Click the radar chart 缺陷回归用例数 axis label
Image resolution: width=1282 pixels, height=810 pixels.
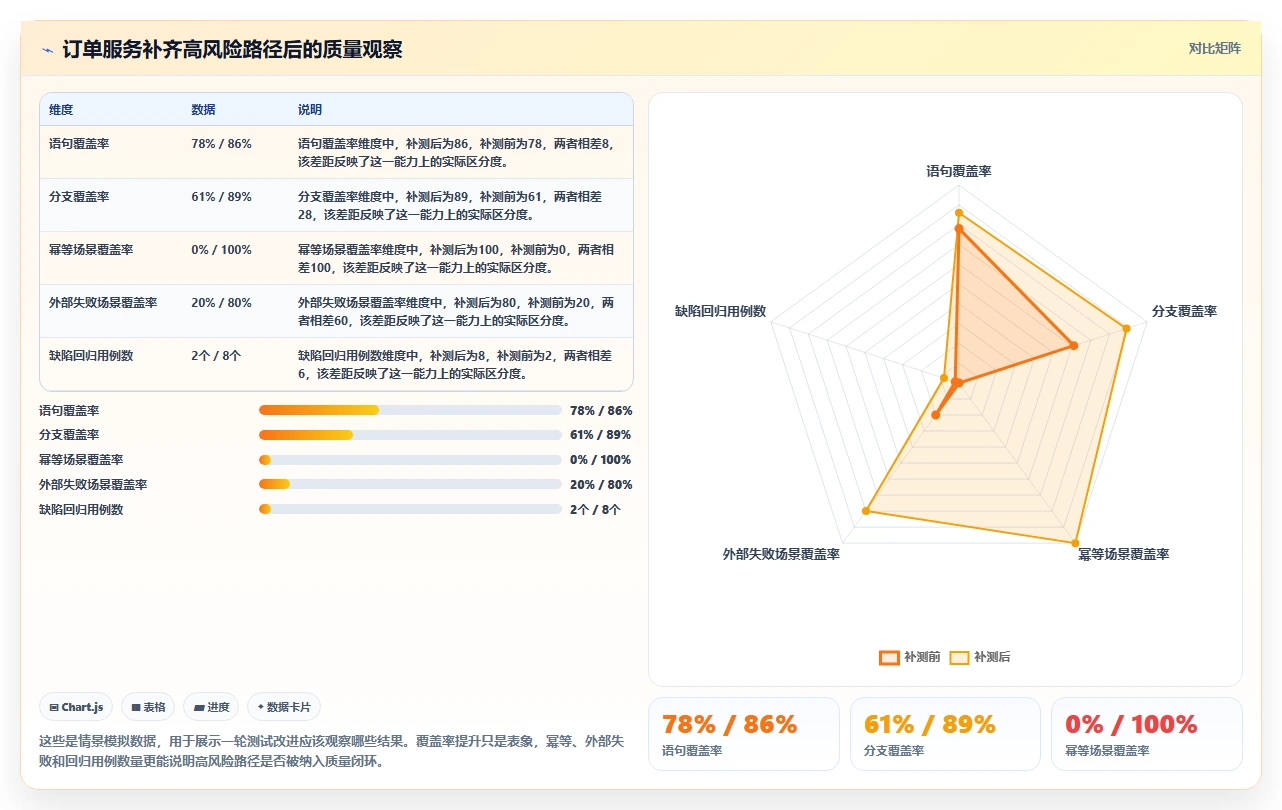point(720,312)
